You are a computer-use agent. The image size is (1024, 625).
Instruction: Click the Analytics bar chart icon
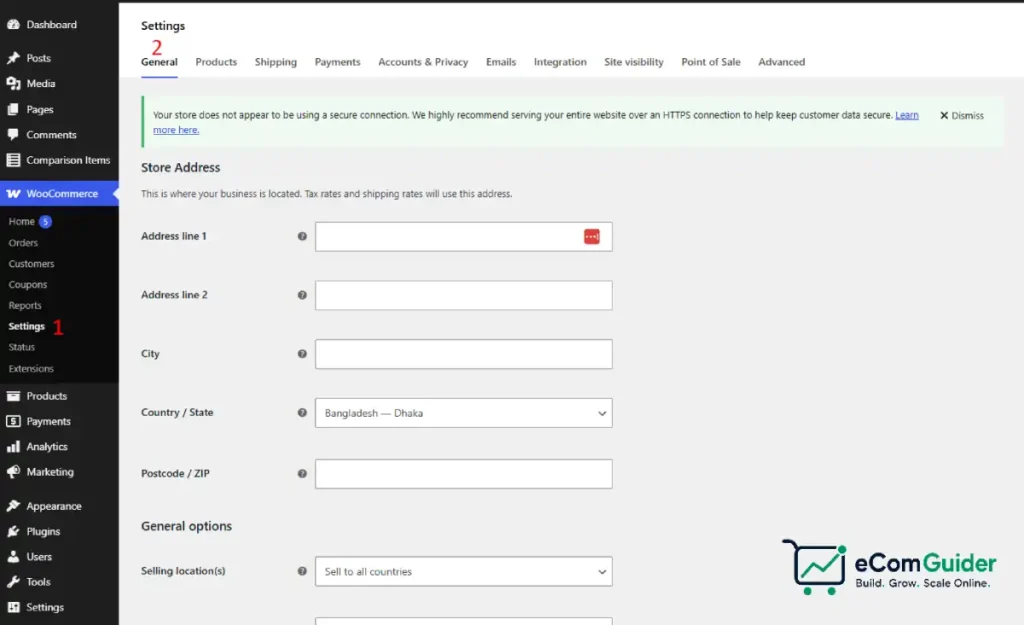click(13, 447)
